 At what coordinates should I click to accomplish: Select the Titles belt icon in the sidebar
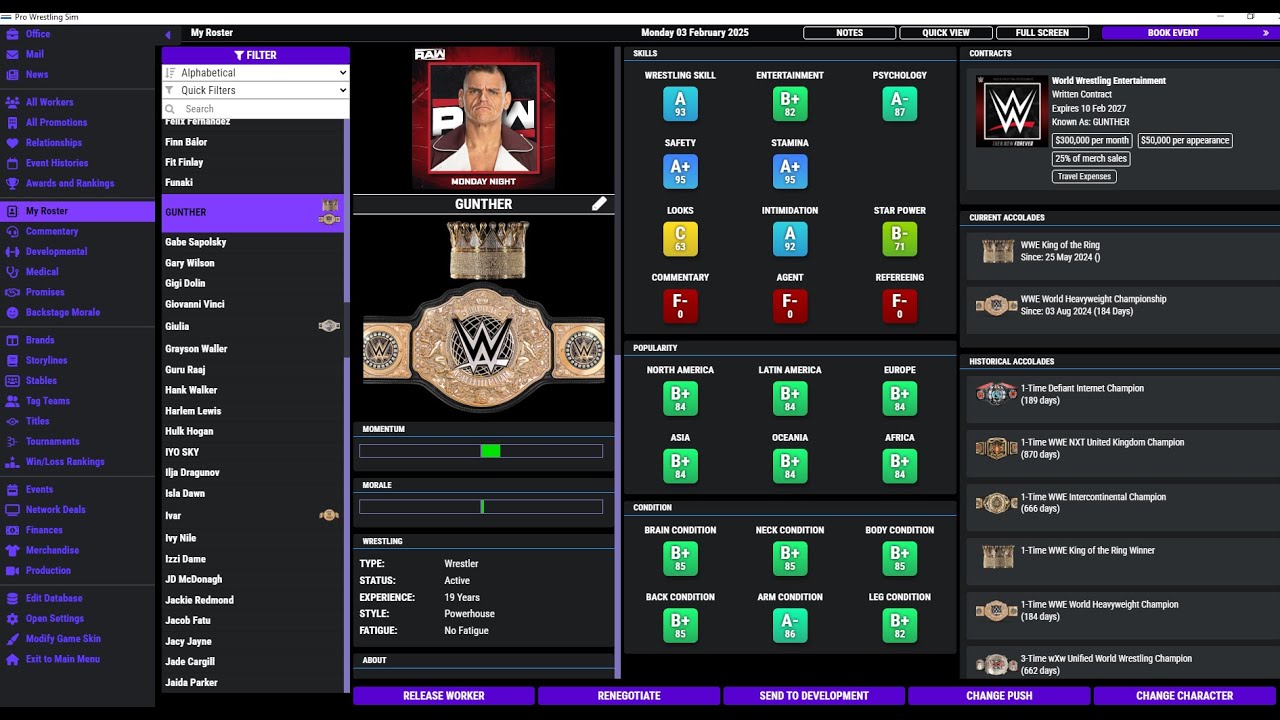coord(12,421)
